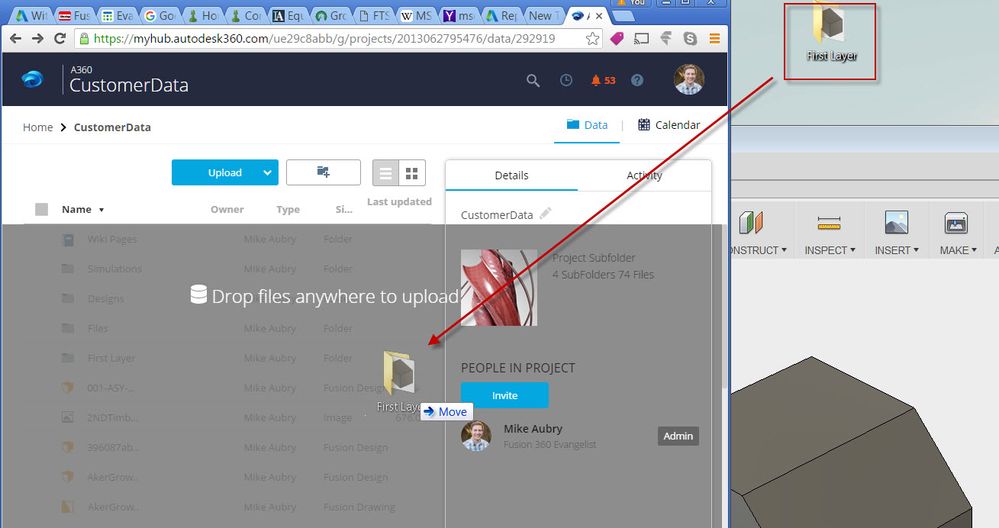Viewport: 999px width, 528px height.
Task: Open recent history clock icon
Action: coord(566,80)
